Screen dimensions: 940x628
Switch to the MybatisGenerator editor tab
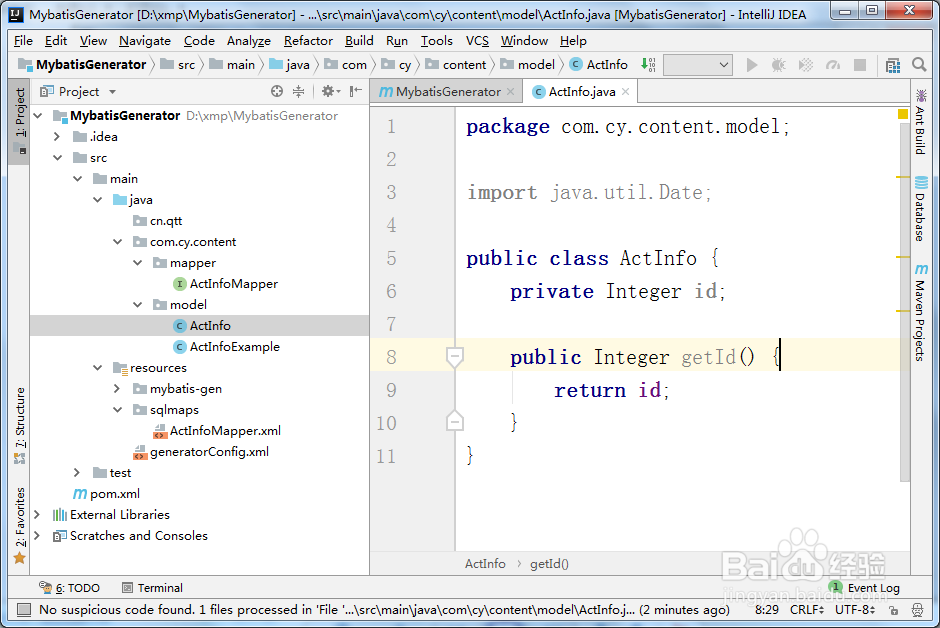click(447, 92)
